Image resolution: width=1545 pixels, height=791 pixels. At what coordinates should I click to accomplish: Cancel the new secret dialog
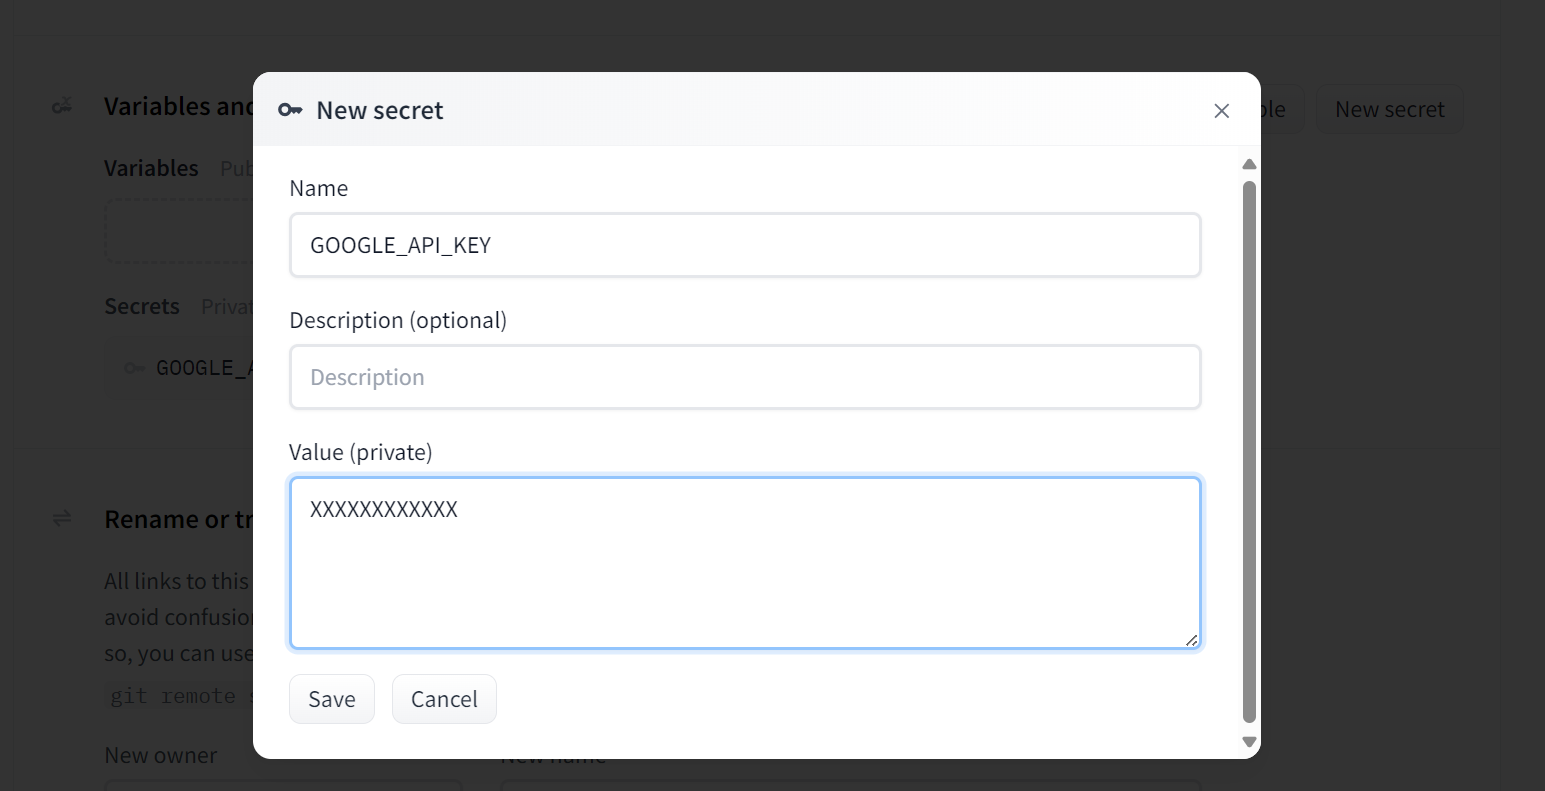click(x=444, y=699)
